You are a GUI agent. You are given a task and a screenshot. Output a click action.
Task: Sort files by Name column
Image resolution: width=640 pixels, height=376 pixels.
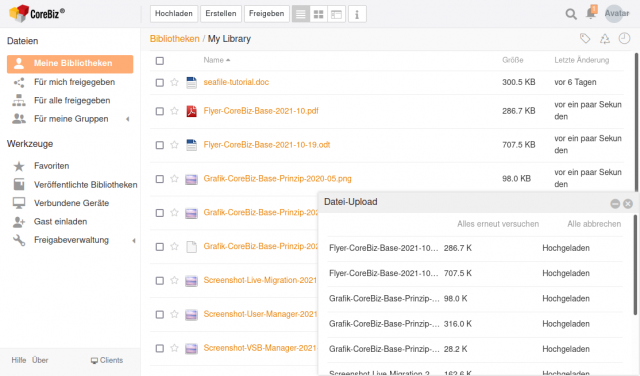coord(217,60)
